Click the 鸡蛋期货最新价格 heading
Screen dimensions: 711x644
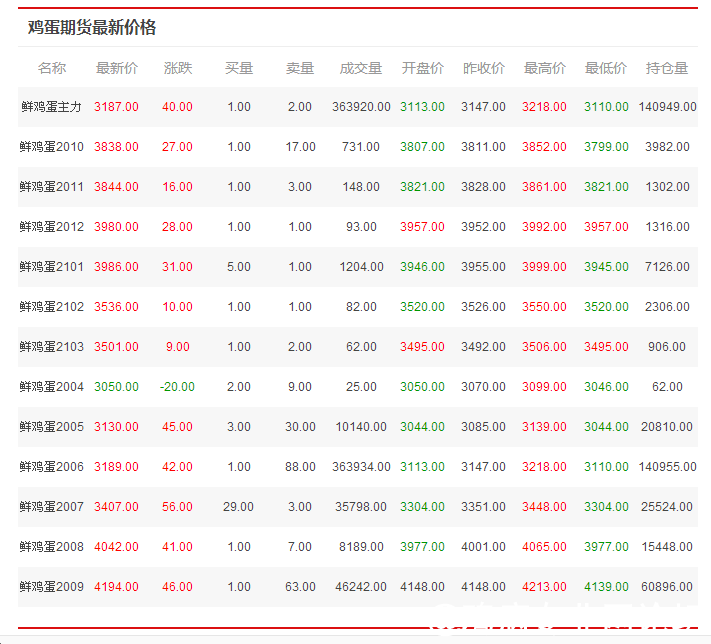pos(92,28)
